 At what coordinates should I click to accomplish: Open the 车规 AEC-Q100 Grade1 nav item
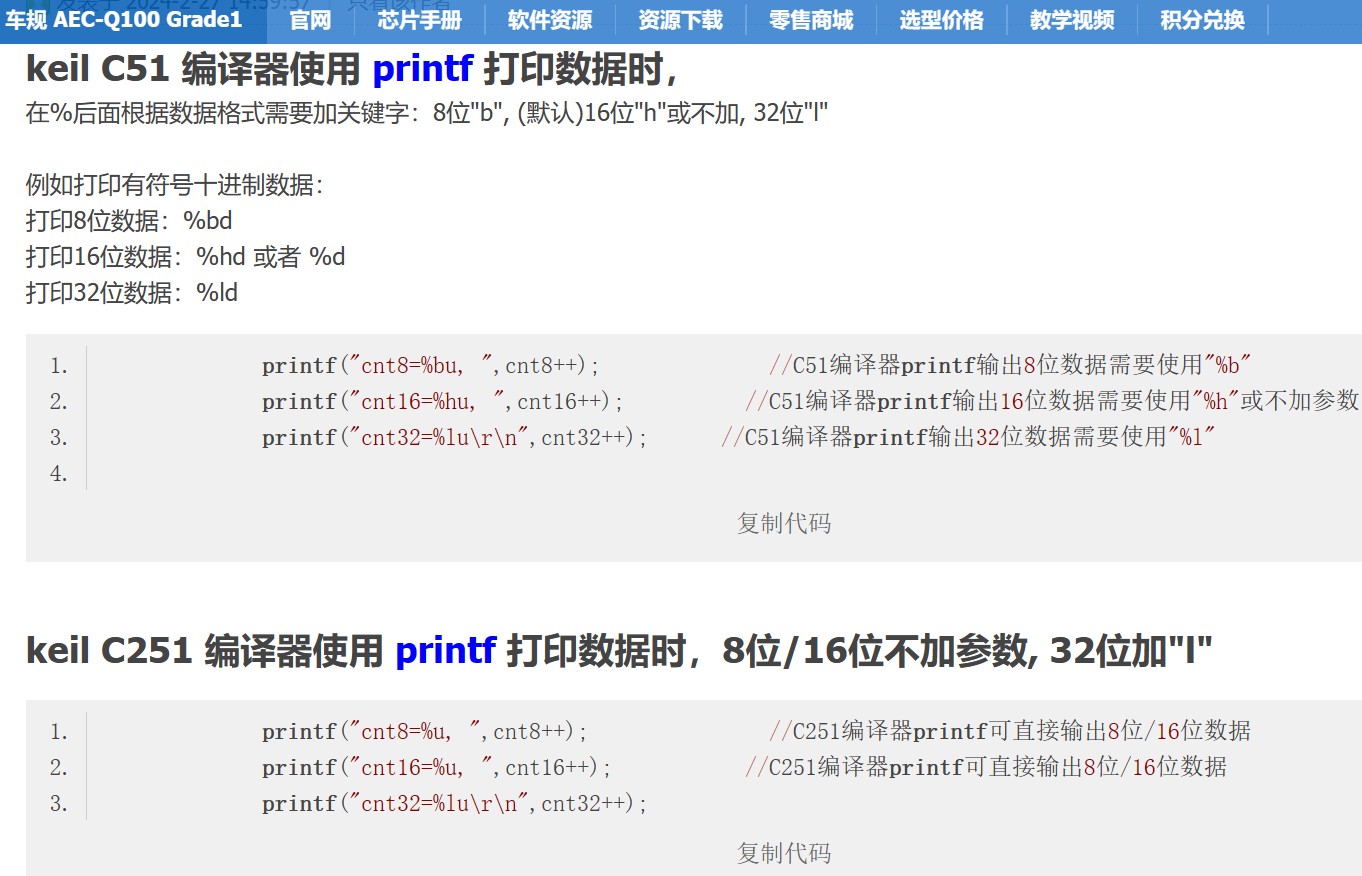coord(124,20)
